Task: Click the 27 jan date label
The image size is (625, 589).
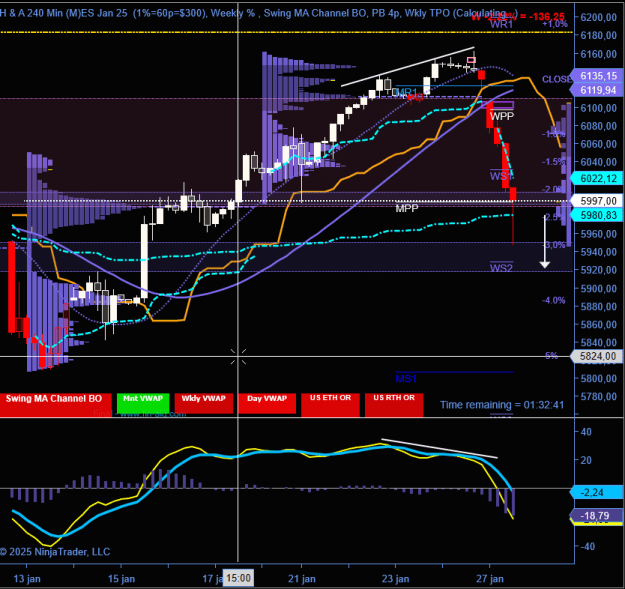Action: (489, 579)
